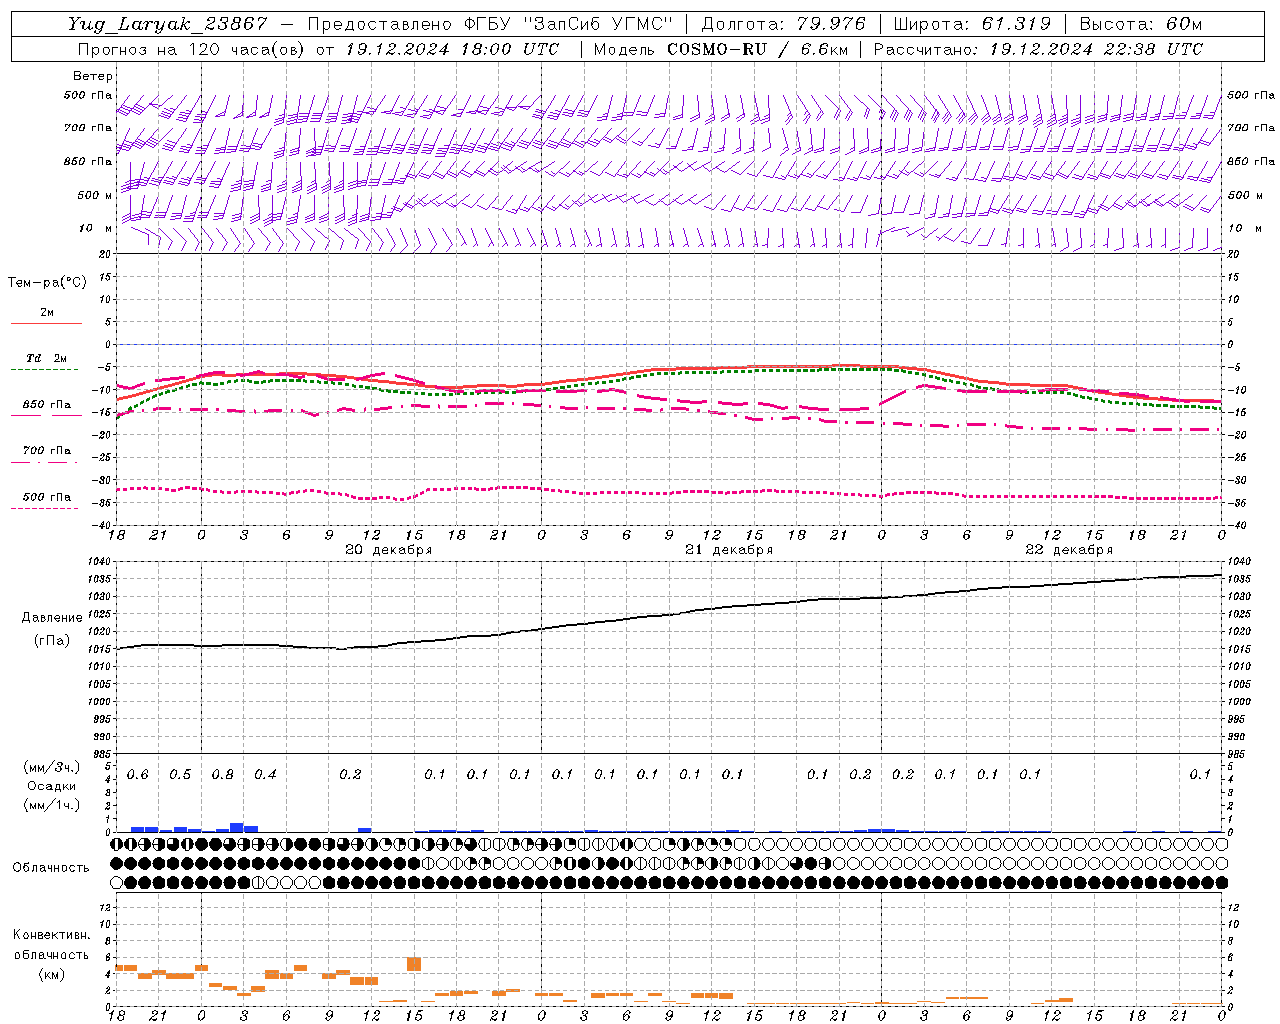This screenshot has width=1280, height=1024.
Task: Click the (мм/1ч.) units label
Action: pos(52,805)
